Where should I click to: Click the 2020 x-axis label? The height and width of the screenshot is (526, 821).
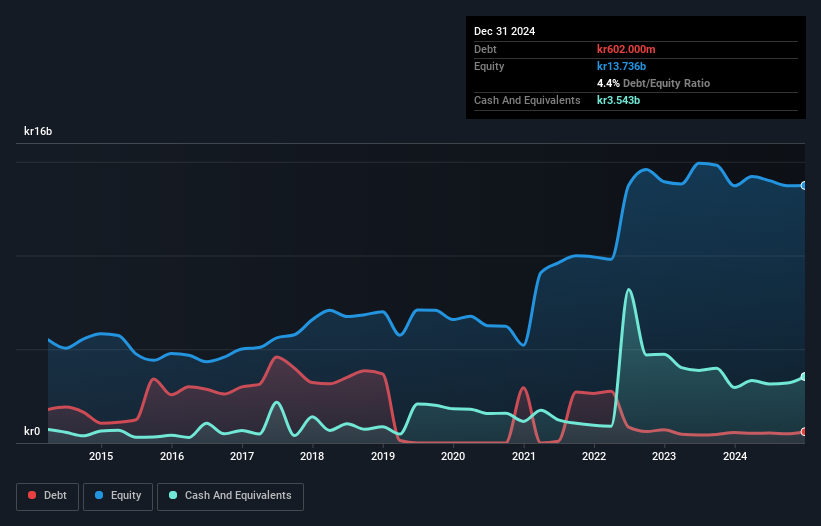[x=453, y=456]
